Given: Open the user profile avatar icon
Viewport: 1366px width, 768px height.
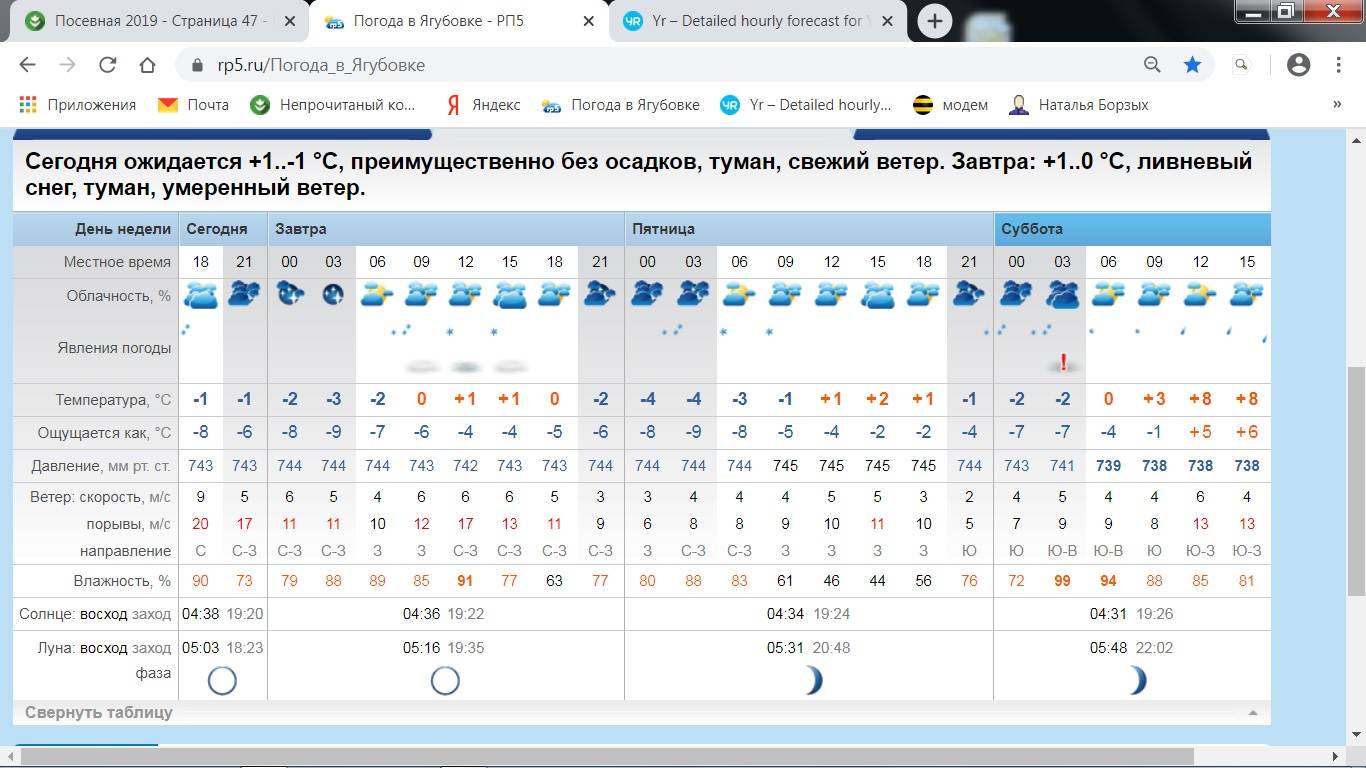Looking at the screenshot, I should click(x=1298, y=65).
